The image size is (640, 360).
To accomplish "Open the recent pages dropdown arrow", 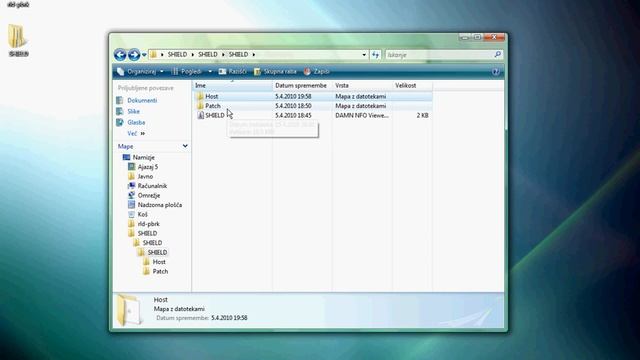I will coord(144,55).
